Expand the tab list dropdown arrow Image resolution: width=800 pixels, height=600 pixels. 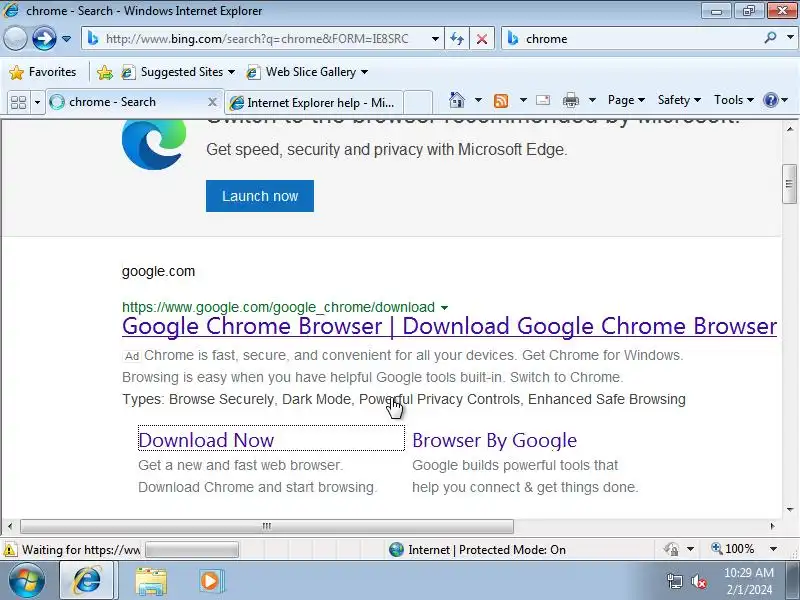coord(37,103)
